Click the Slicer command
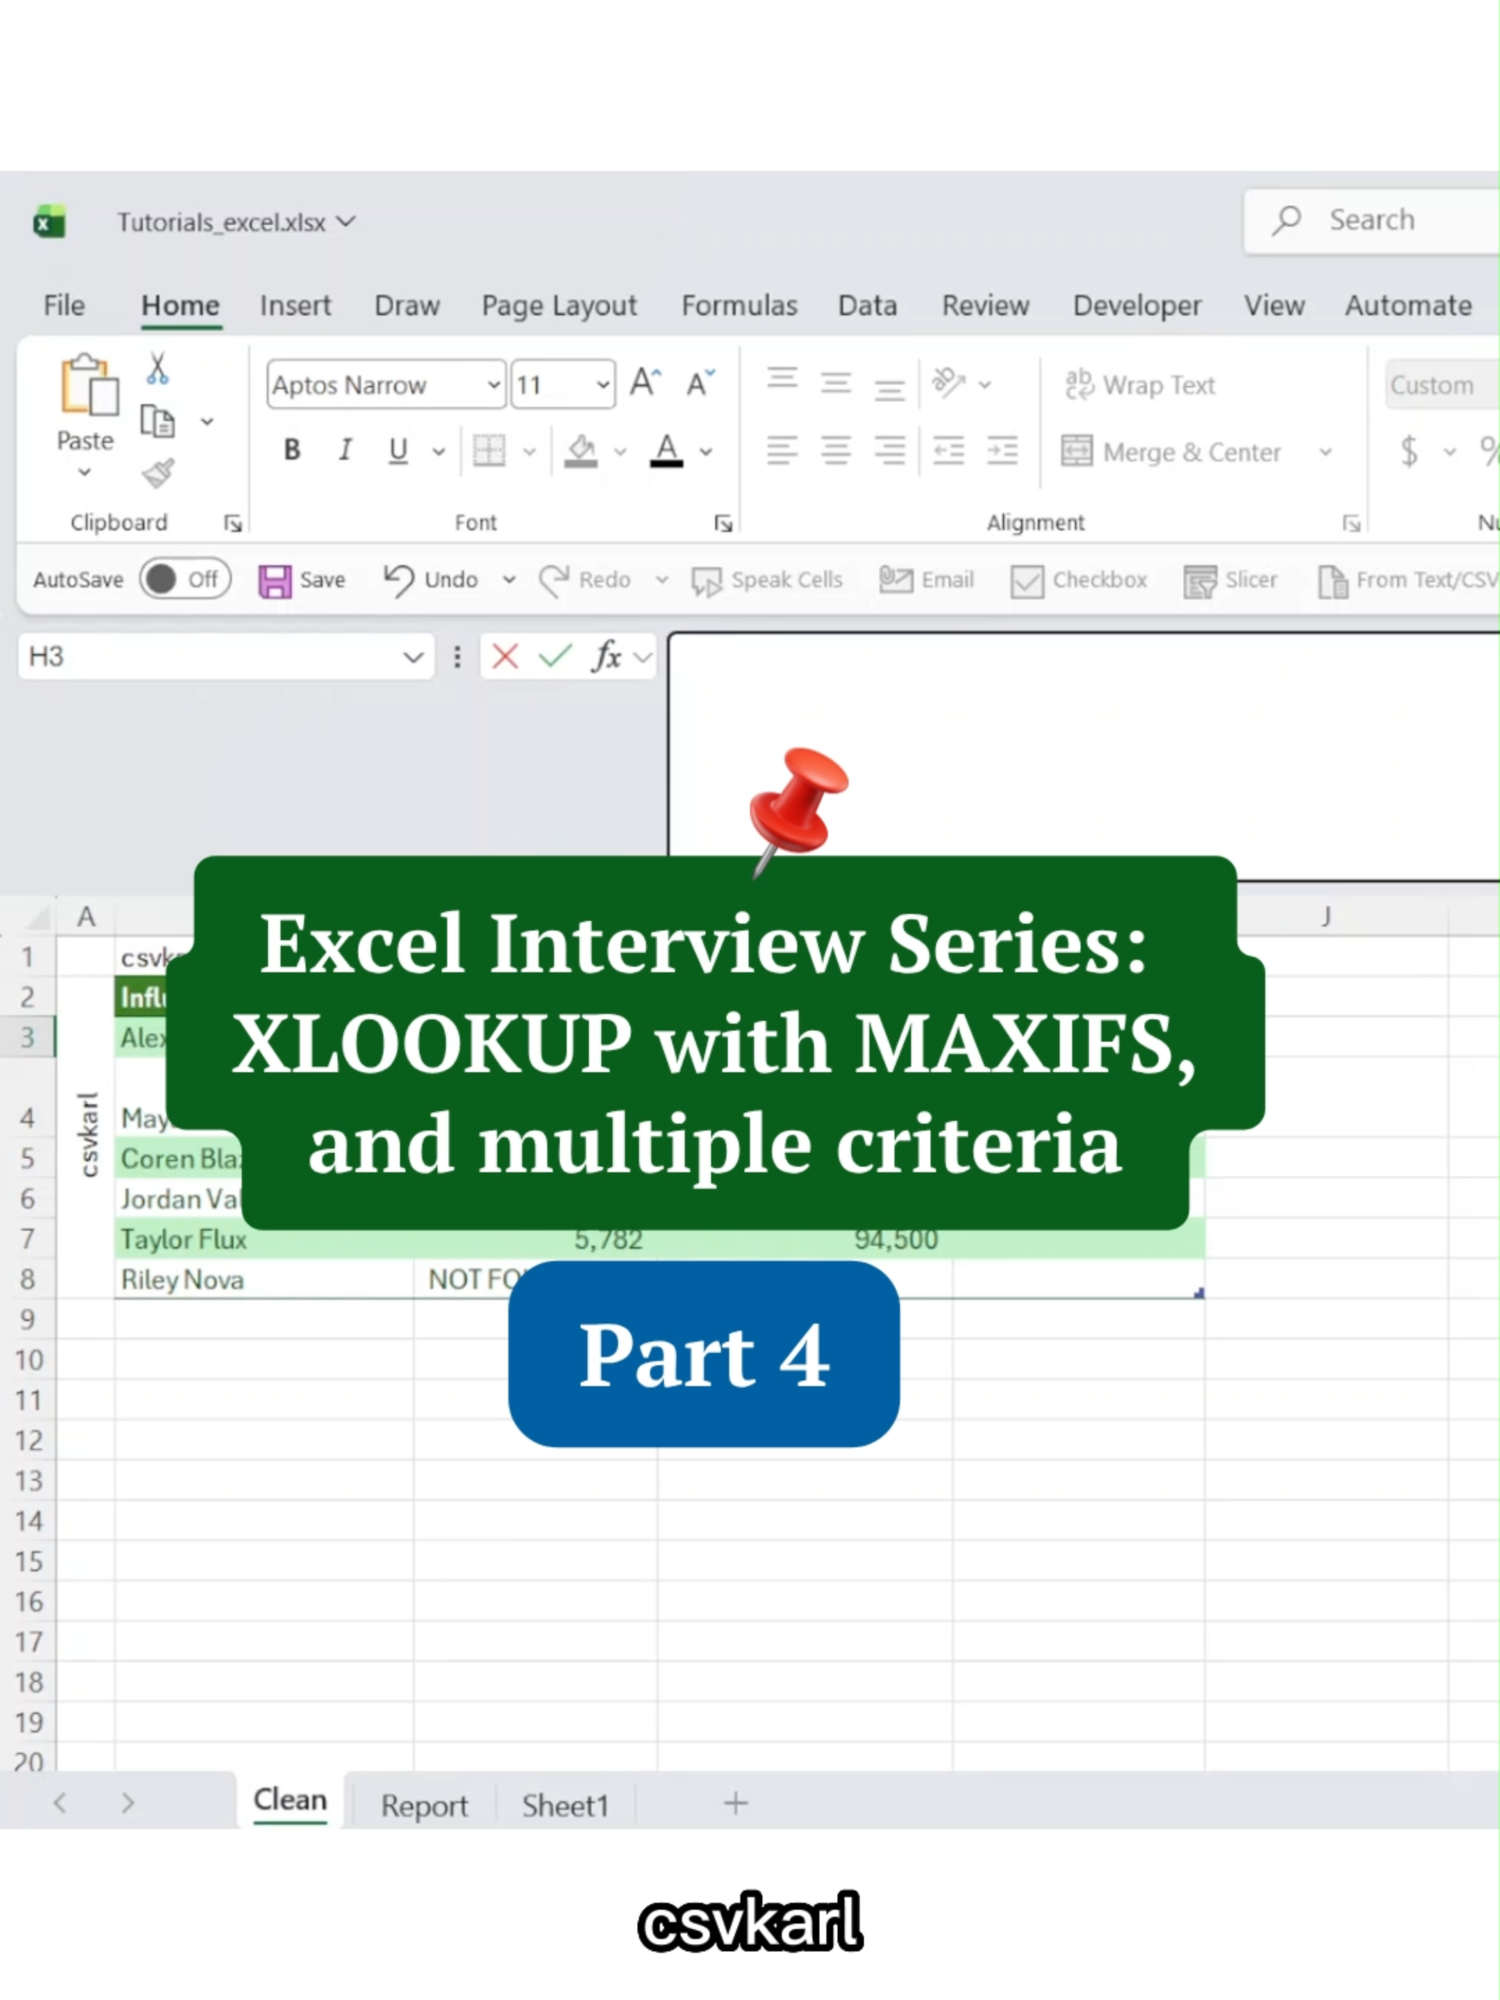 (x=1231, y=580)
